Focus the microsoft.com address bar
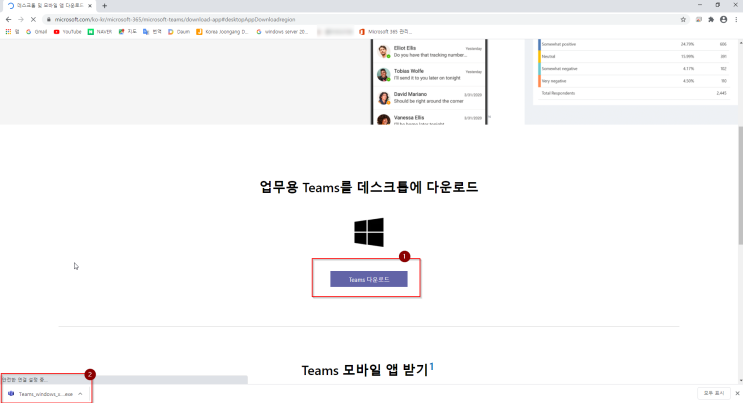 pos(360,19)
